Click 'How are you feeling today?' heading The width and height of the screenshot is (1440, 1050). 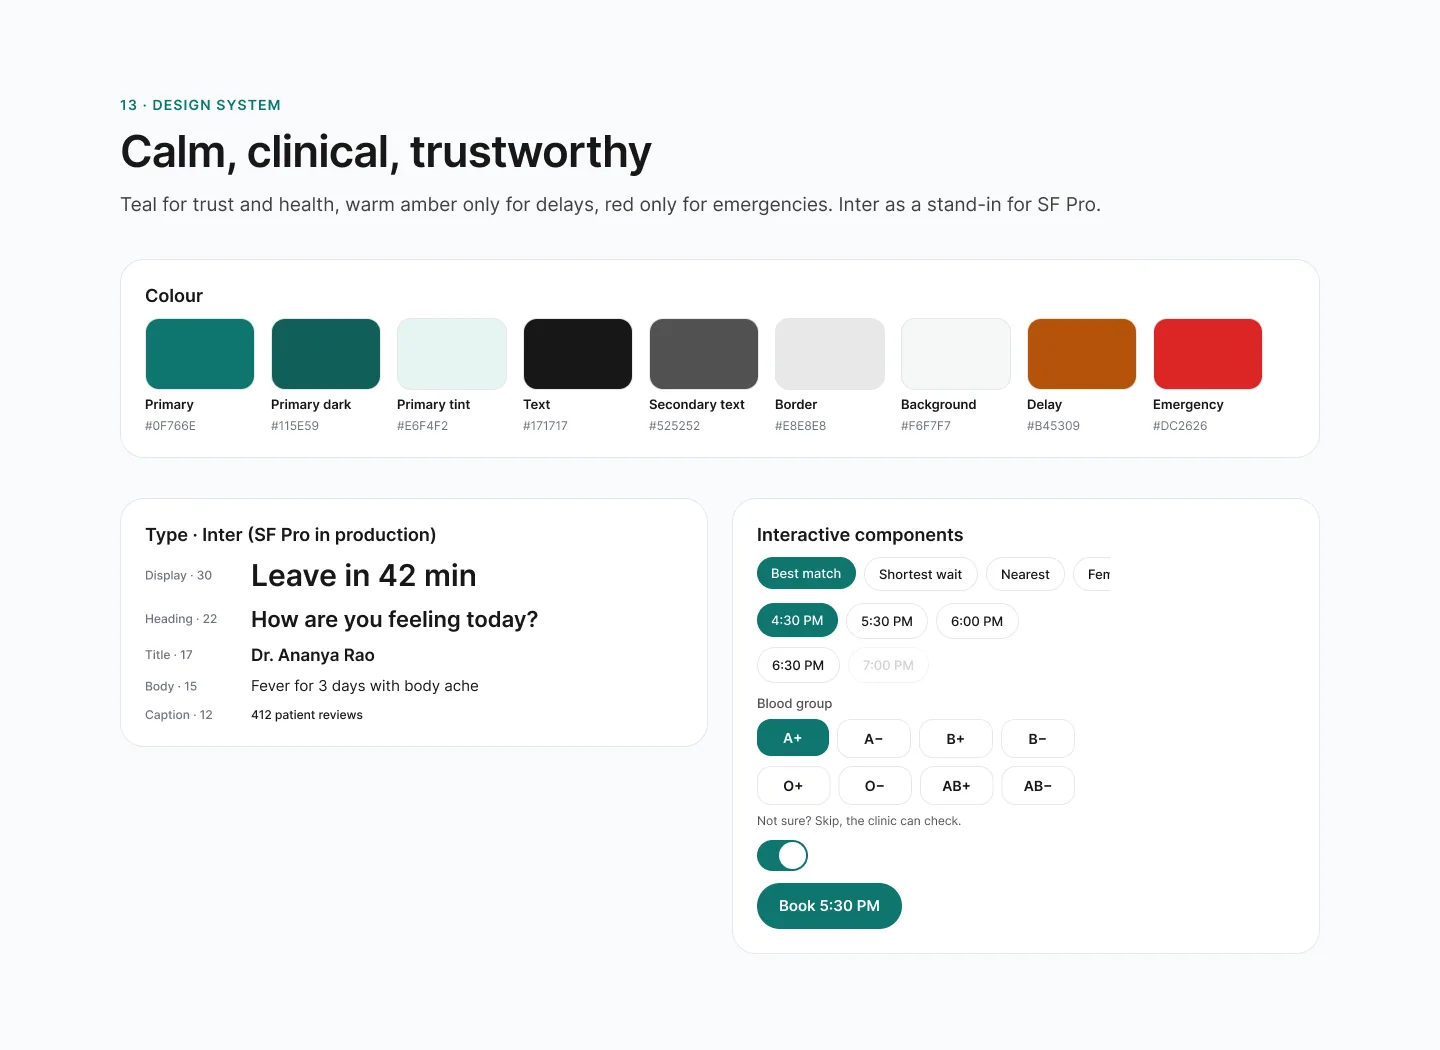394,620
